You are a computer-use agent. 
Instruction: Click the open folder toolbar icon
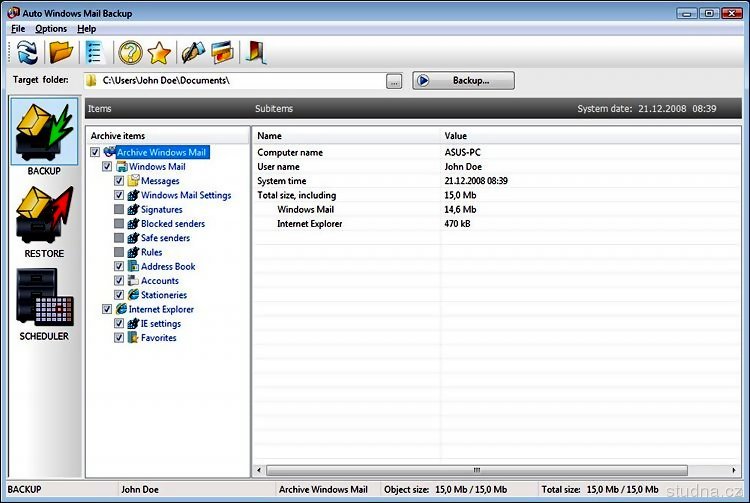tap(61, 53)
